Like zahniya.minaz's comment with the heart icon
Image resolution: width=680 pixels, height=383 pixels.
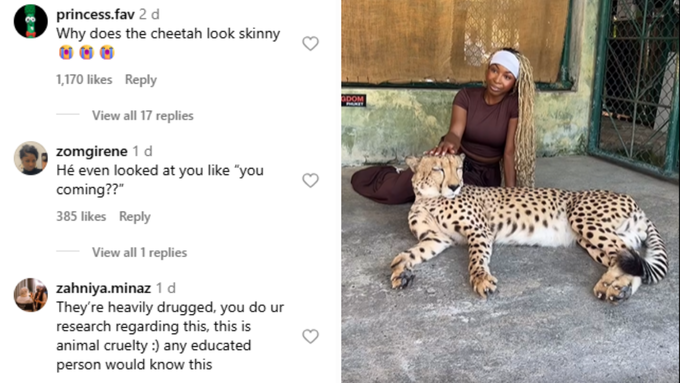pos(310,336)
